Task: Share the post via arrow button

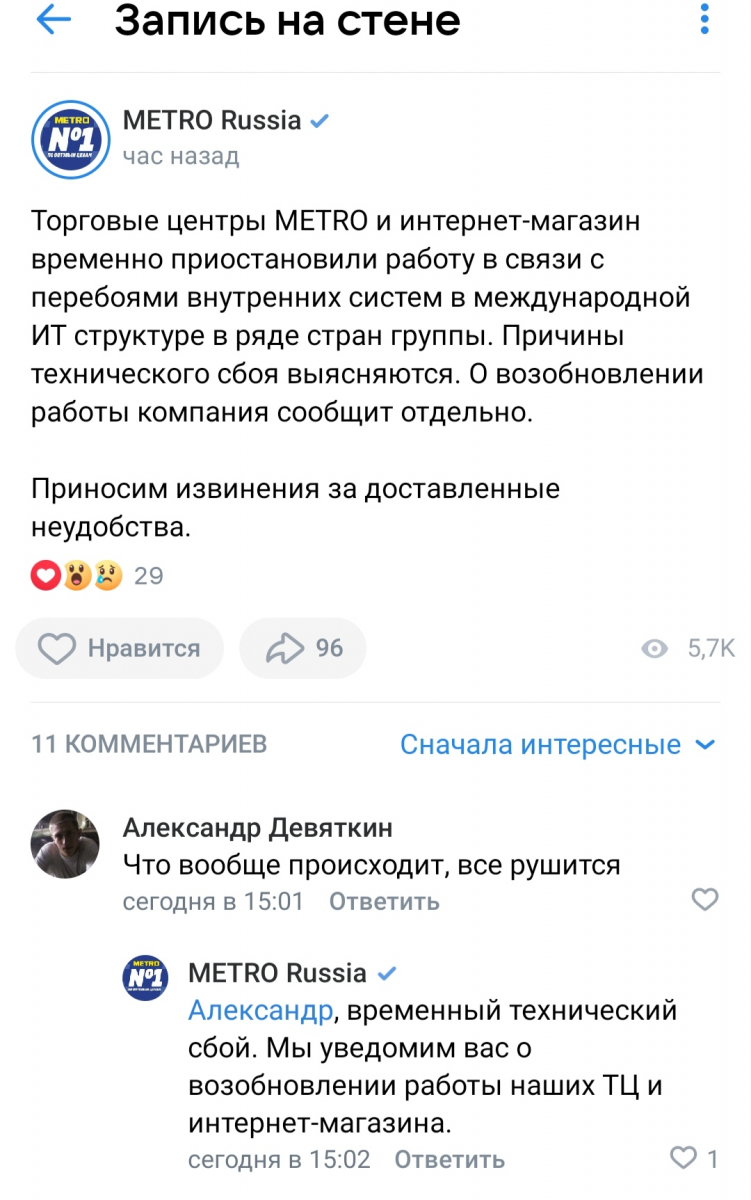Action: pyautogui.click(x=303, y=649)
